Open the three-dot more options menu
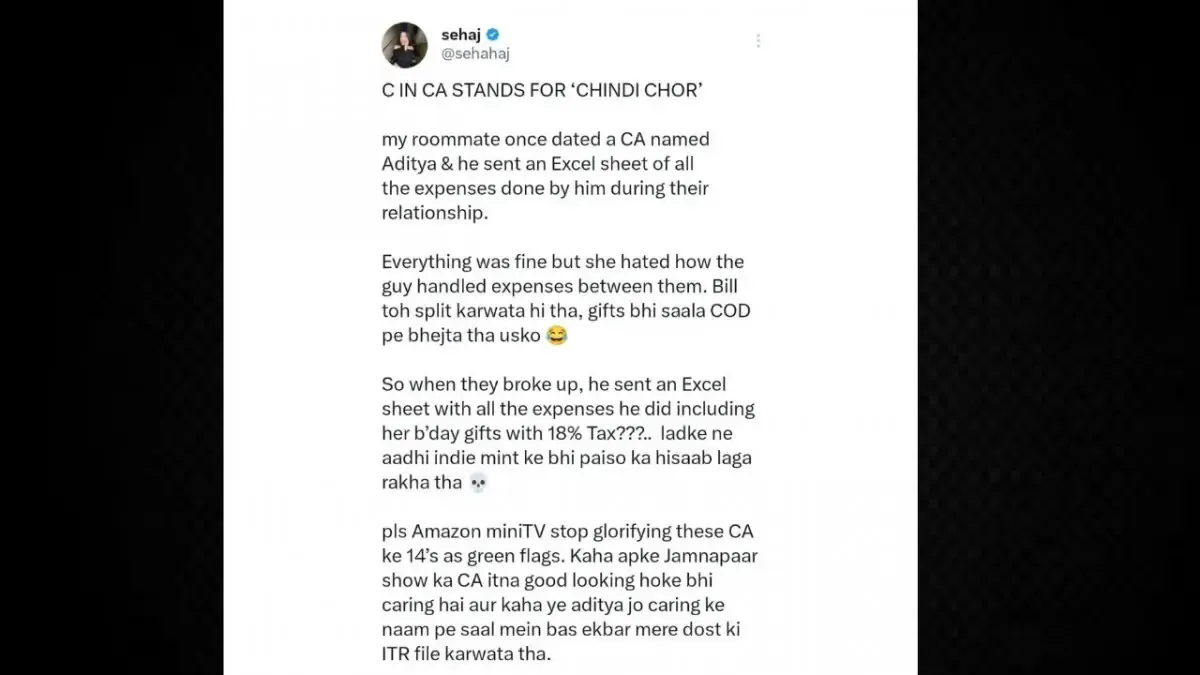1200x675 pixels. coord(758,41)
